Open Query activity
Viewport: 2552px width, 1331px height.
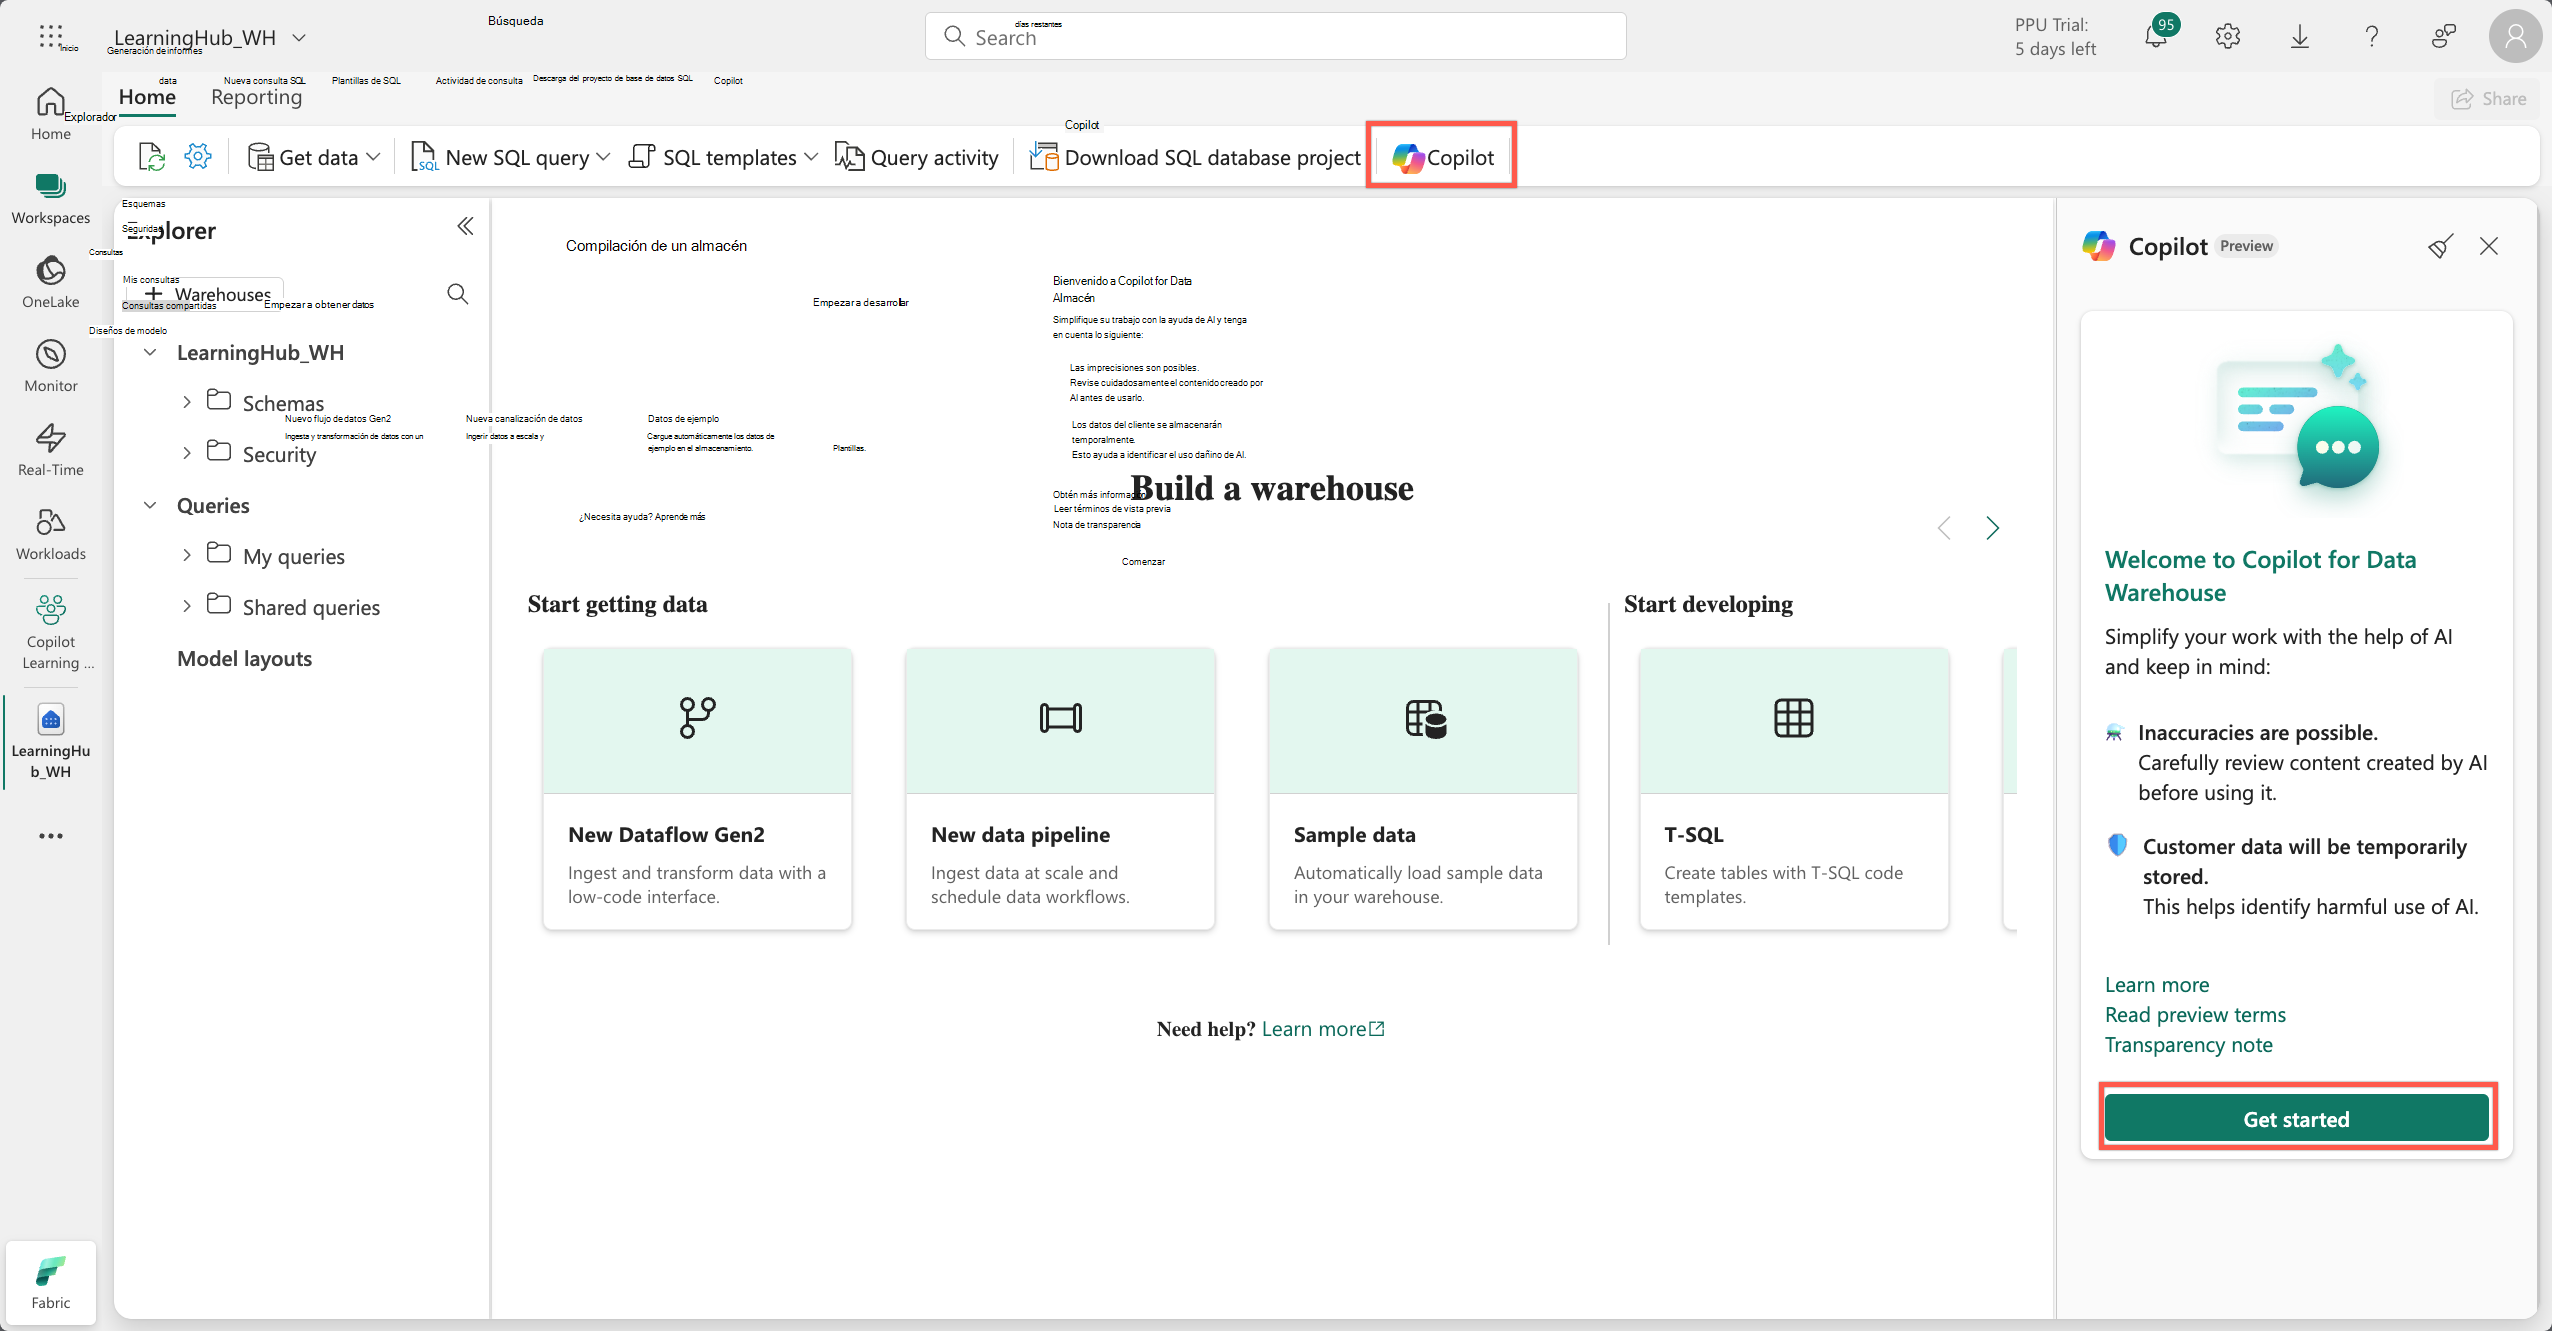point(917,157)
